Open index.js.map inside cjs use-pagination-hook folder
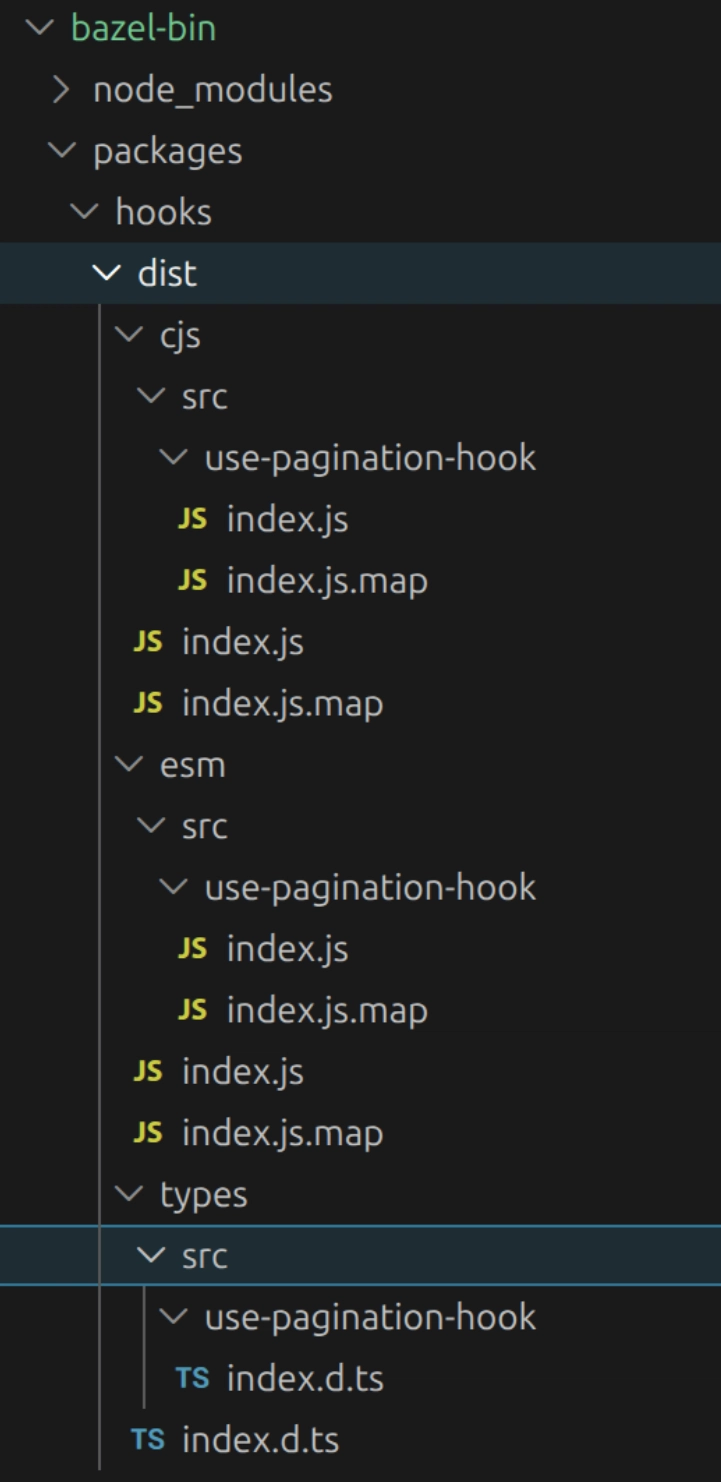Screen dimensions: 721x1482 point(326,581)
